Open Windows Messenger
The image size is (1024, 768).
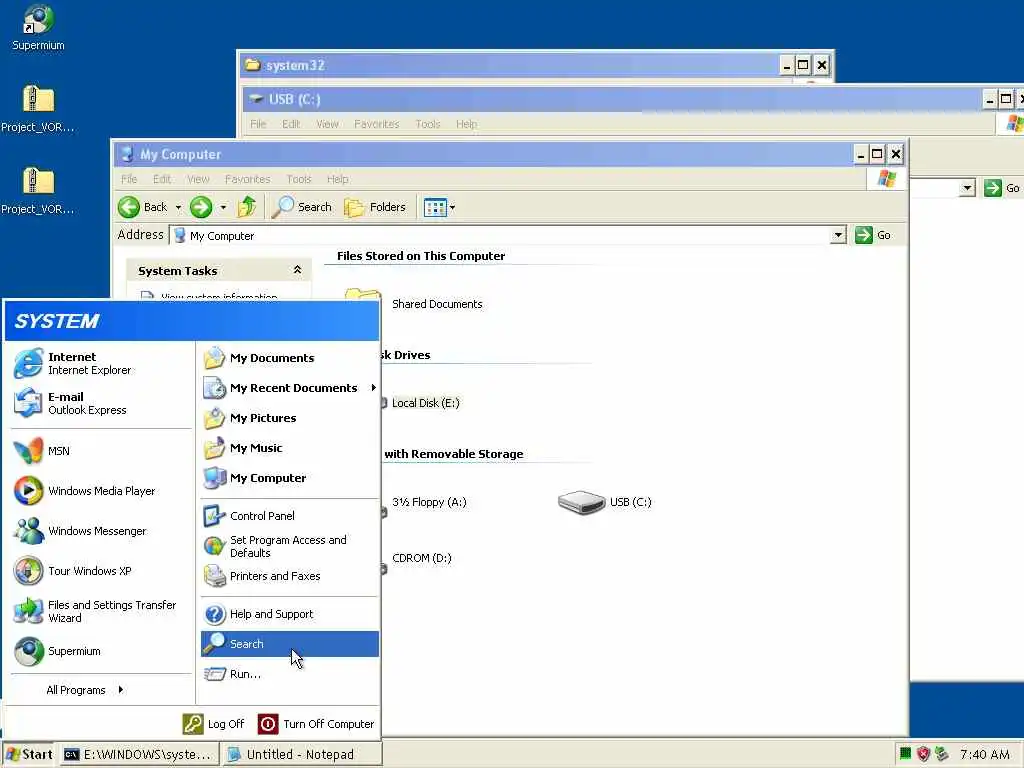click(x=101, y=531)
